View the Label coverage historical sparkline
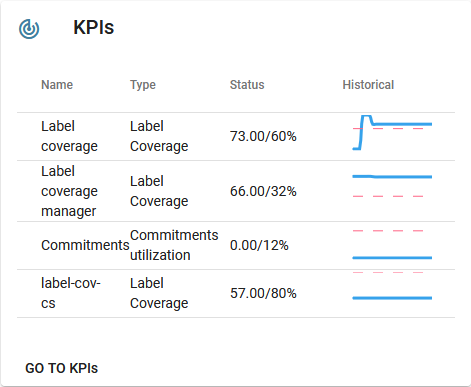This screenshot has height=387, width=471. click(392, 133)
